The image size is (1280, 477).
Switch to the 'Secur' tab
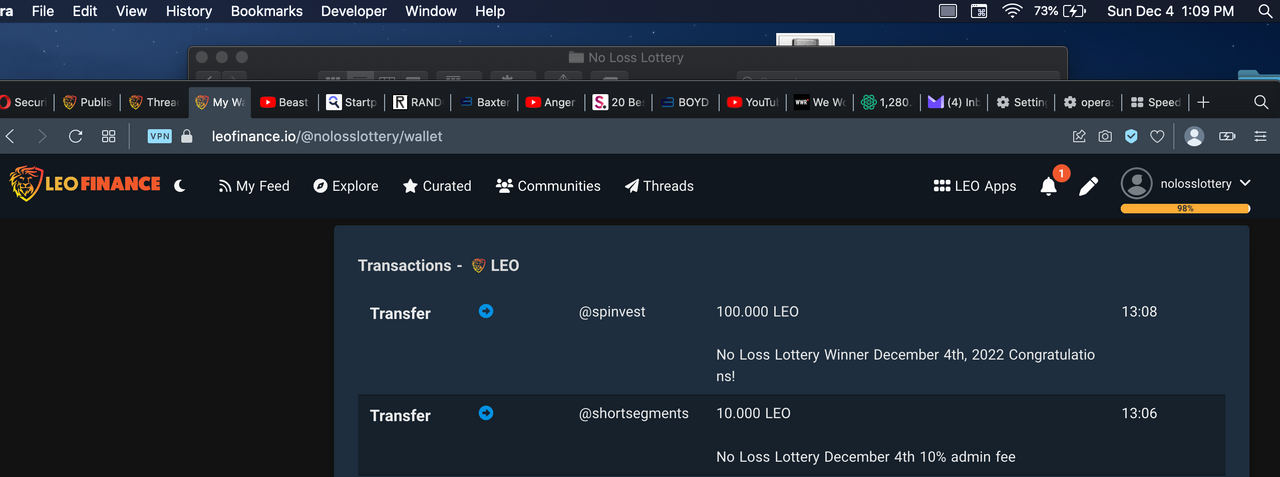[24, 102]
